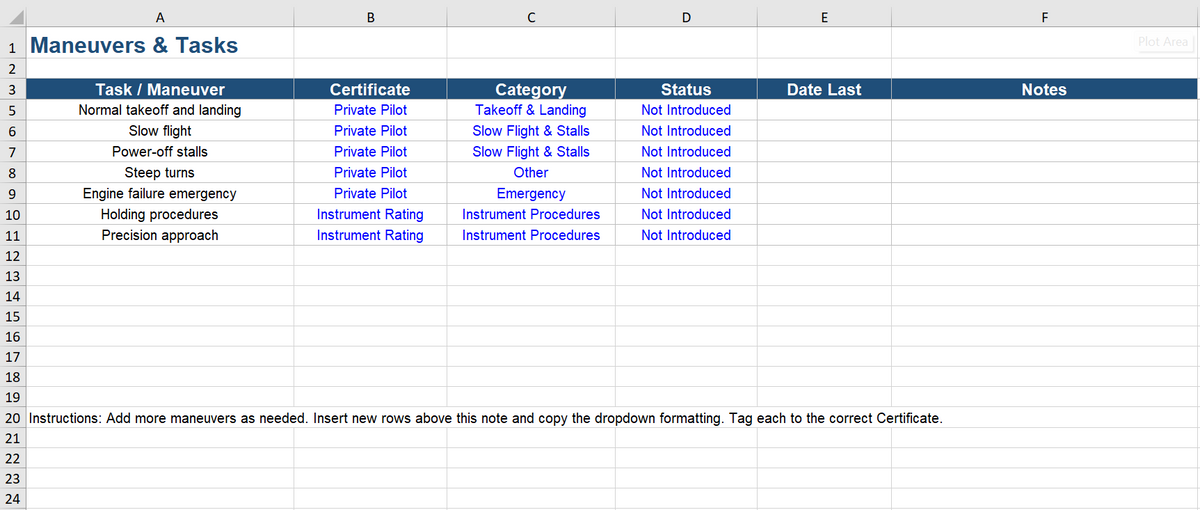Click the Instructions note in row 20

(486, 418)
